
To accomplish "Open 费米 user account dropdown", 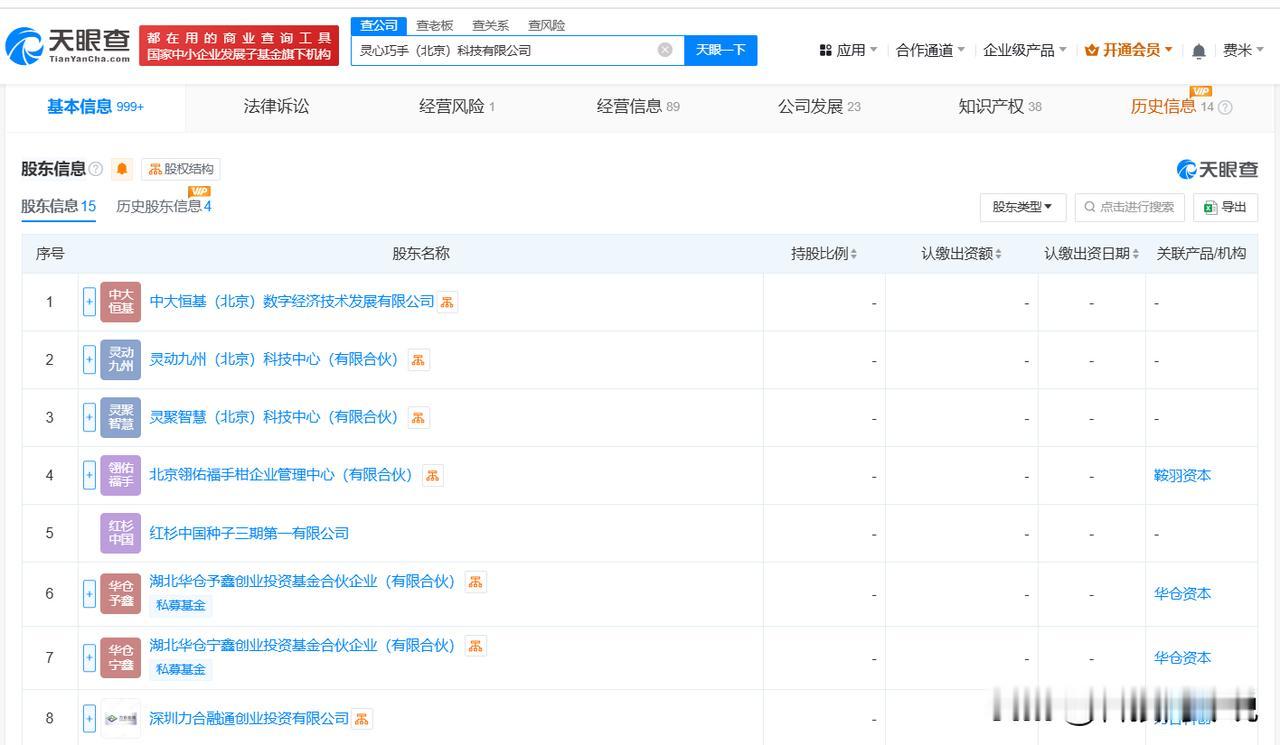I will pyautogui.click(x=1243, y=50).
